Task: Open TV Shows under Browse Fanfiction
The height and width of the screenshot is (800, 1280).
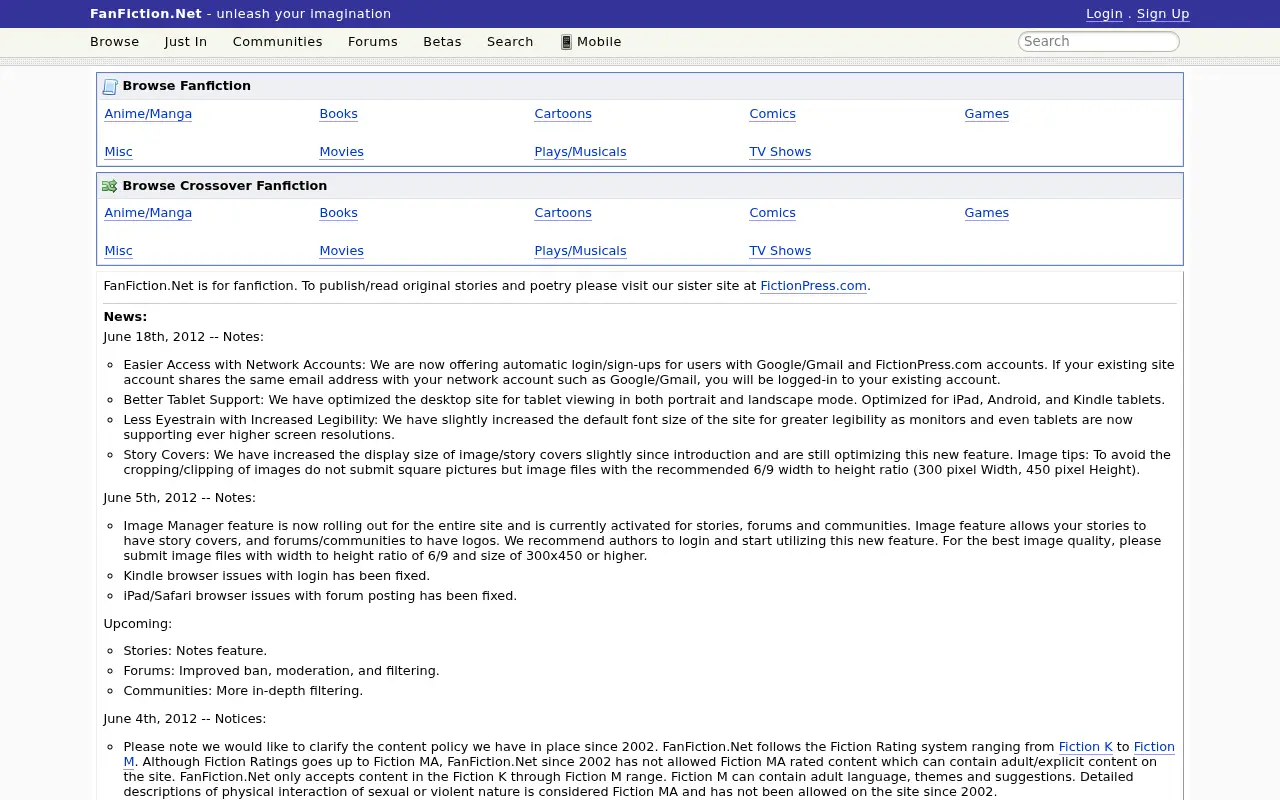Action: click(x=780, y=152)
